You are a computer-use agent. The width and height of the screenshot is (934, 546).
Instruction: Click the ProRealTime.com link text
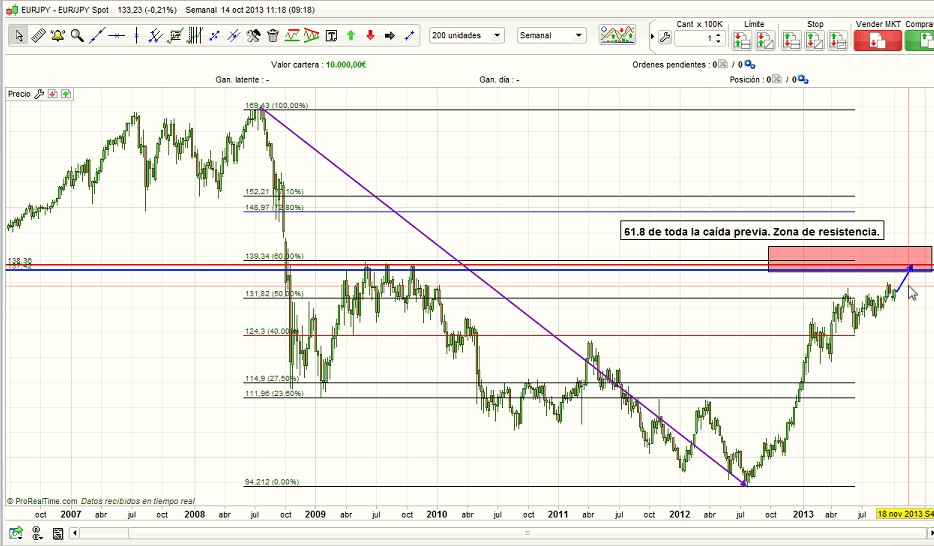pos(46,501)
